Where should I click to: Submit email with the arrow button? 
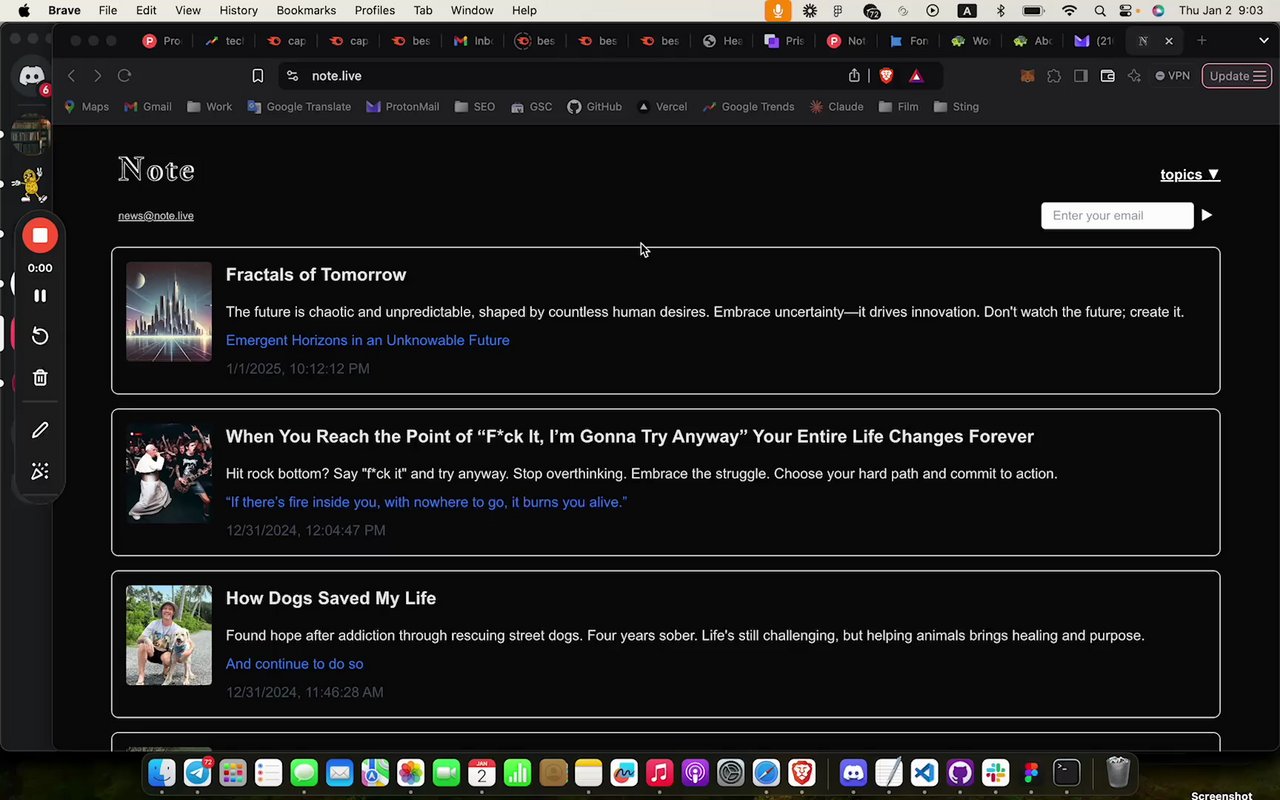[1207, 215]
